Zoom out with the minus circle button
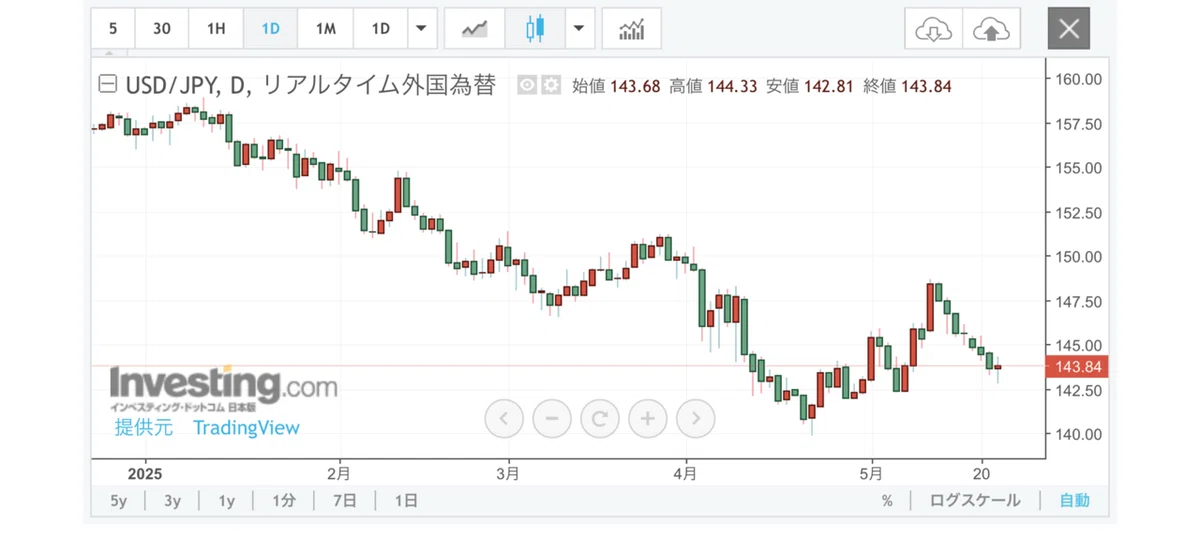The width and height of the screenshot is (1200, 554). pyautogui.click(x=552, y=418)
